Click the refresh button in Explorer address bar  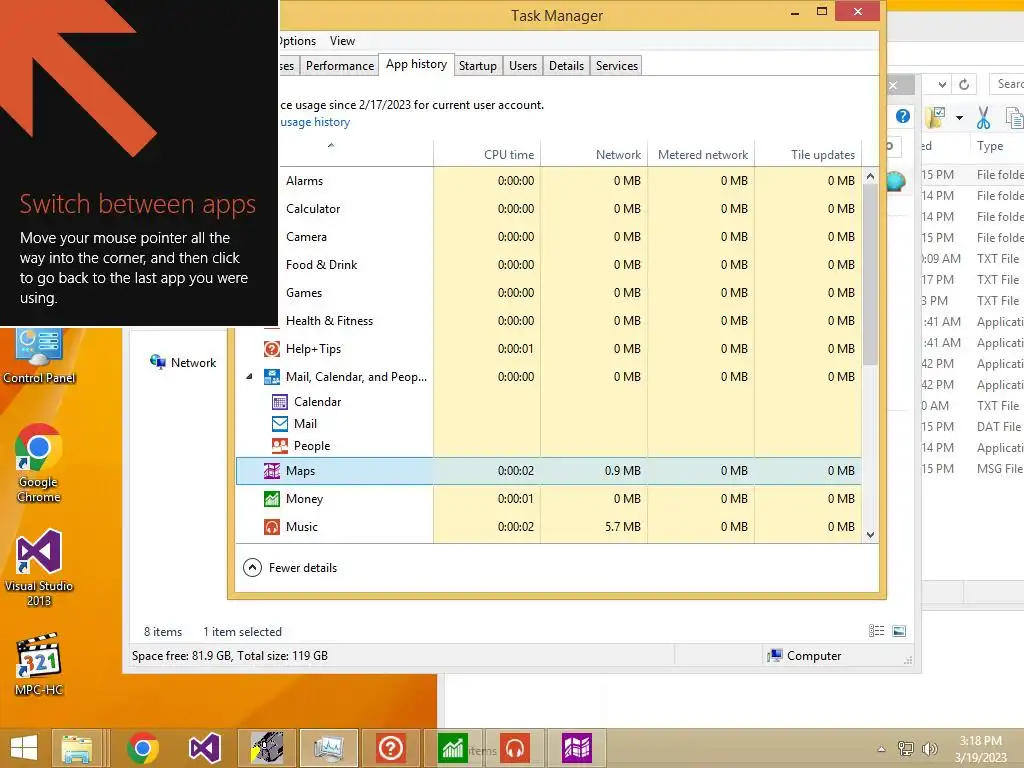click(x=964, y=84)
